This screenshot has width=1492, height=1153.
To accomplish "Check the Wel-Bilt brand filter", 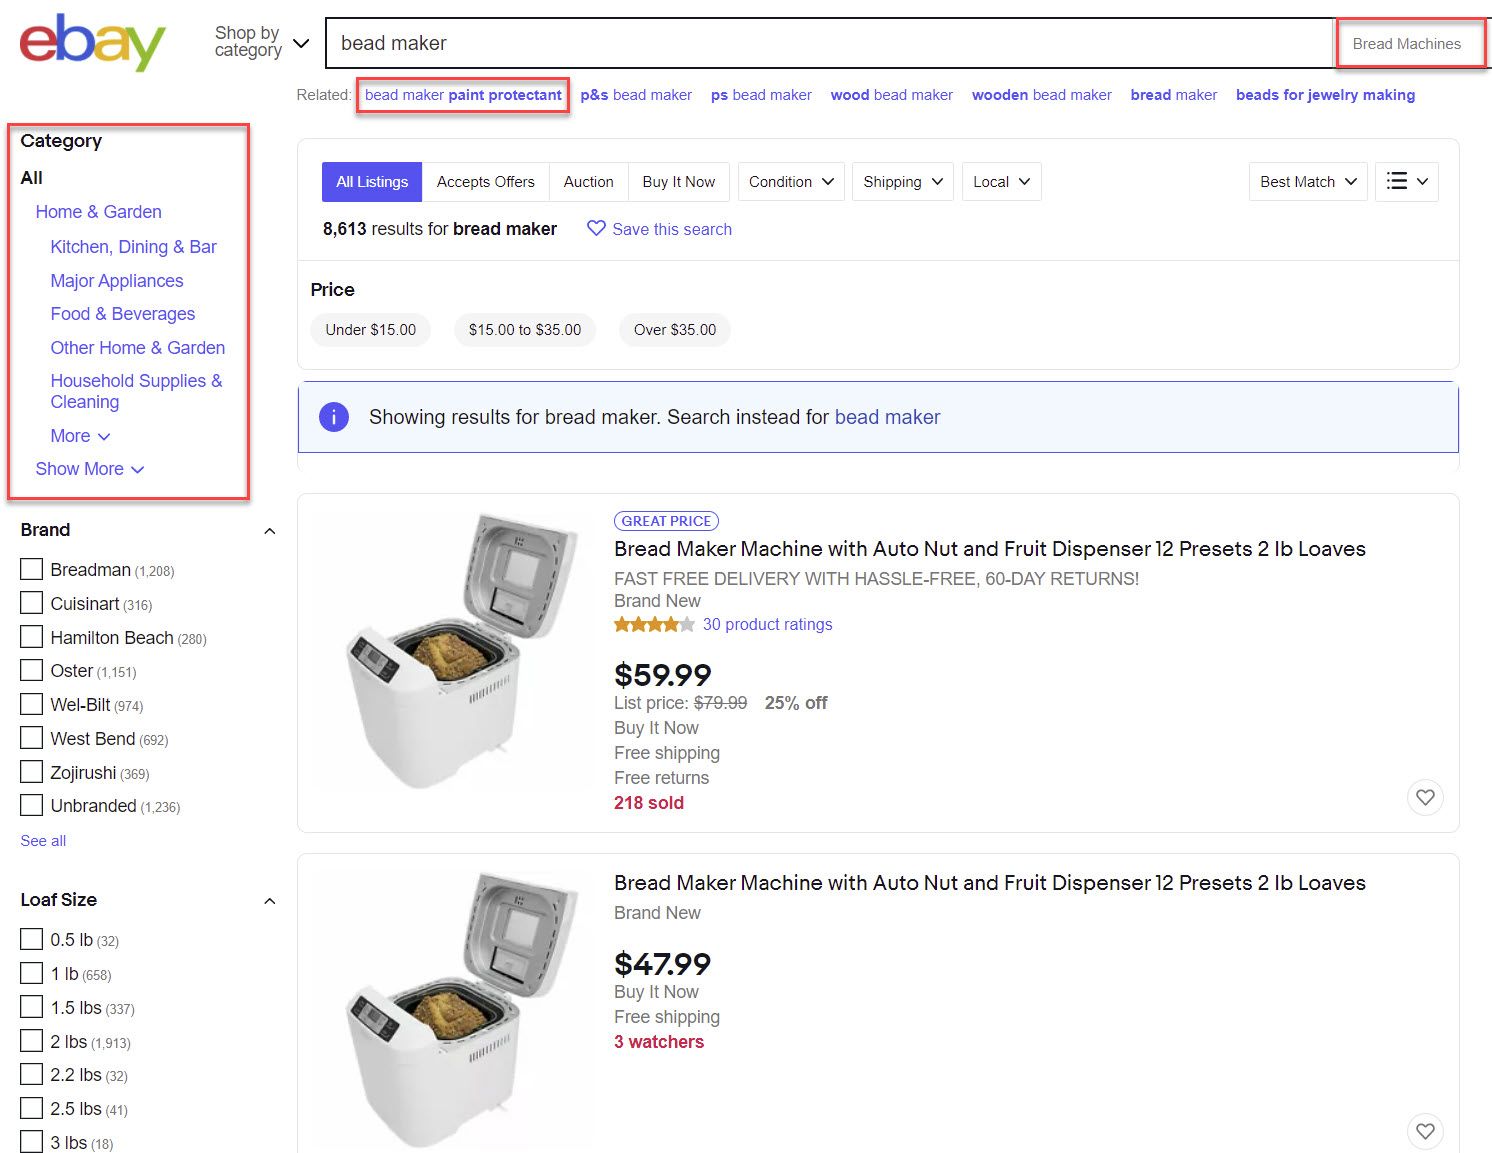I will (x=32, y=704).
